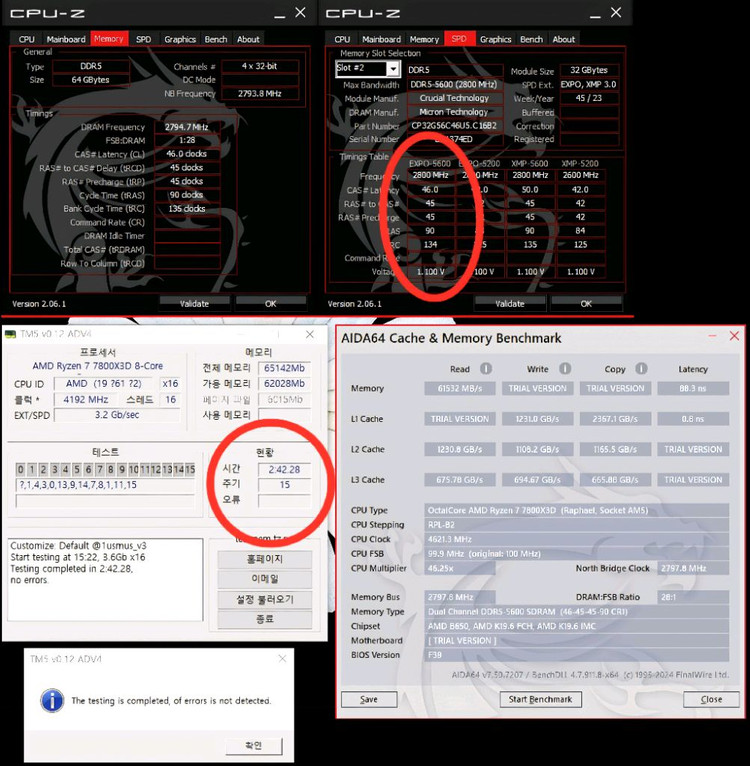Close the TM5 completion dialog
750x766 pixels.
(282, 659)
